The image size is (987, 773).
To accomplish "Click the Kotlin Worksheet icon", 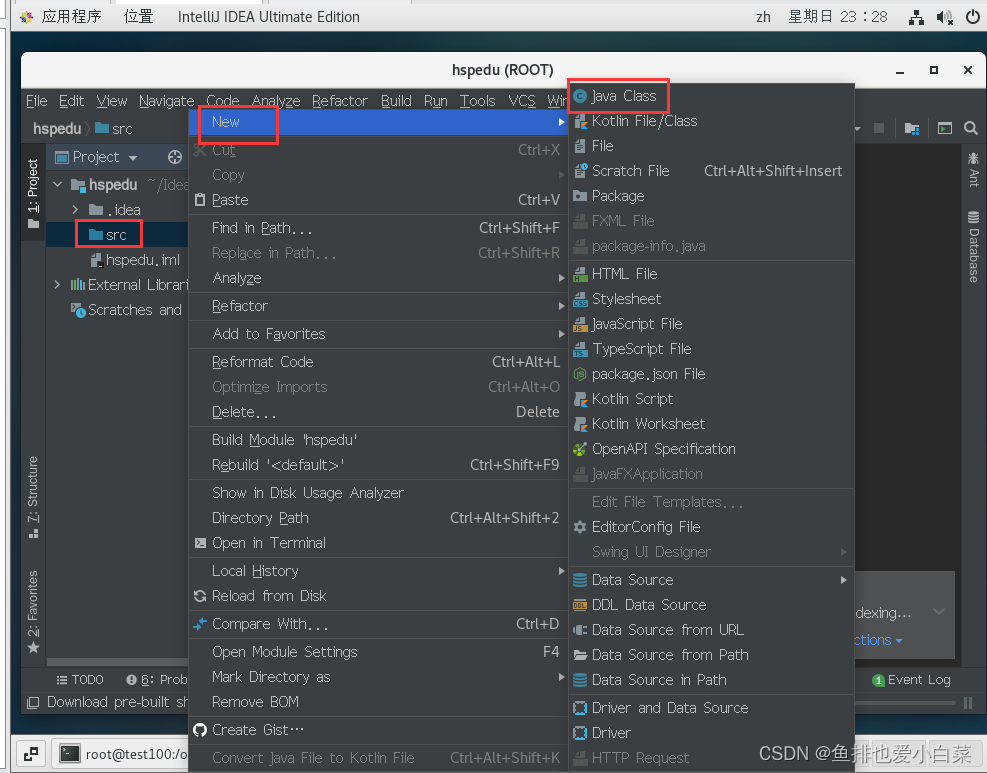I will pyautogui.click(x=580, y=424).
